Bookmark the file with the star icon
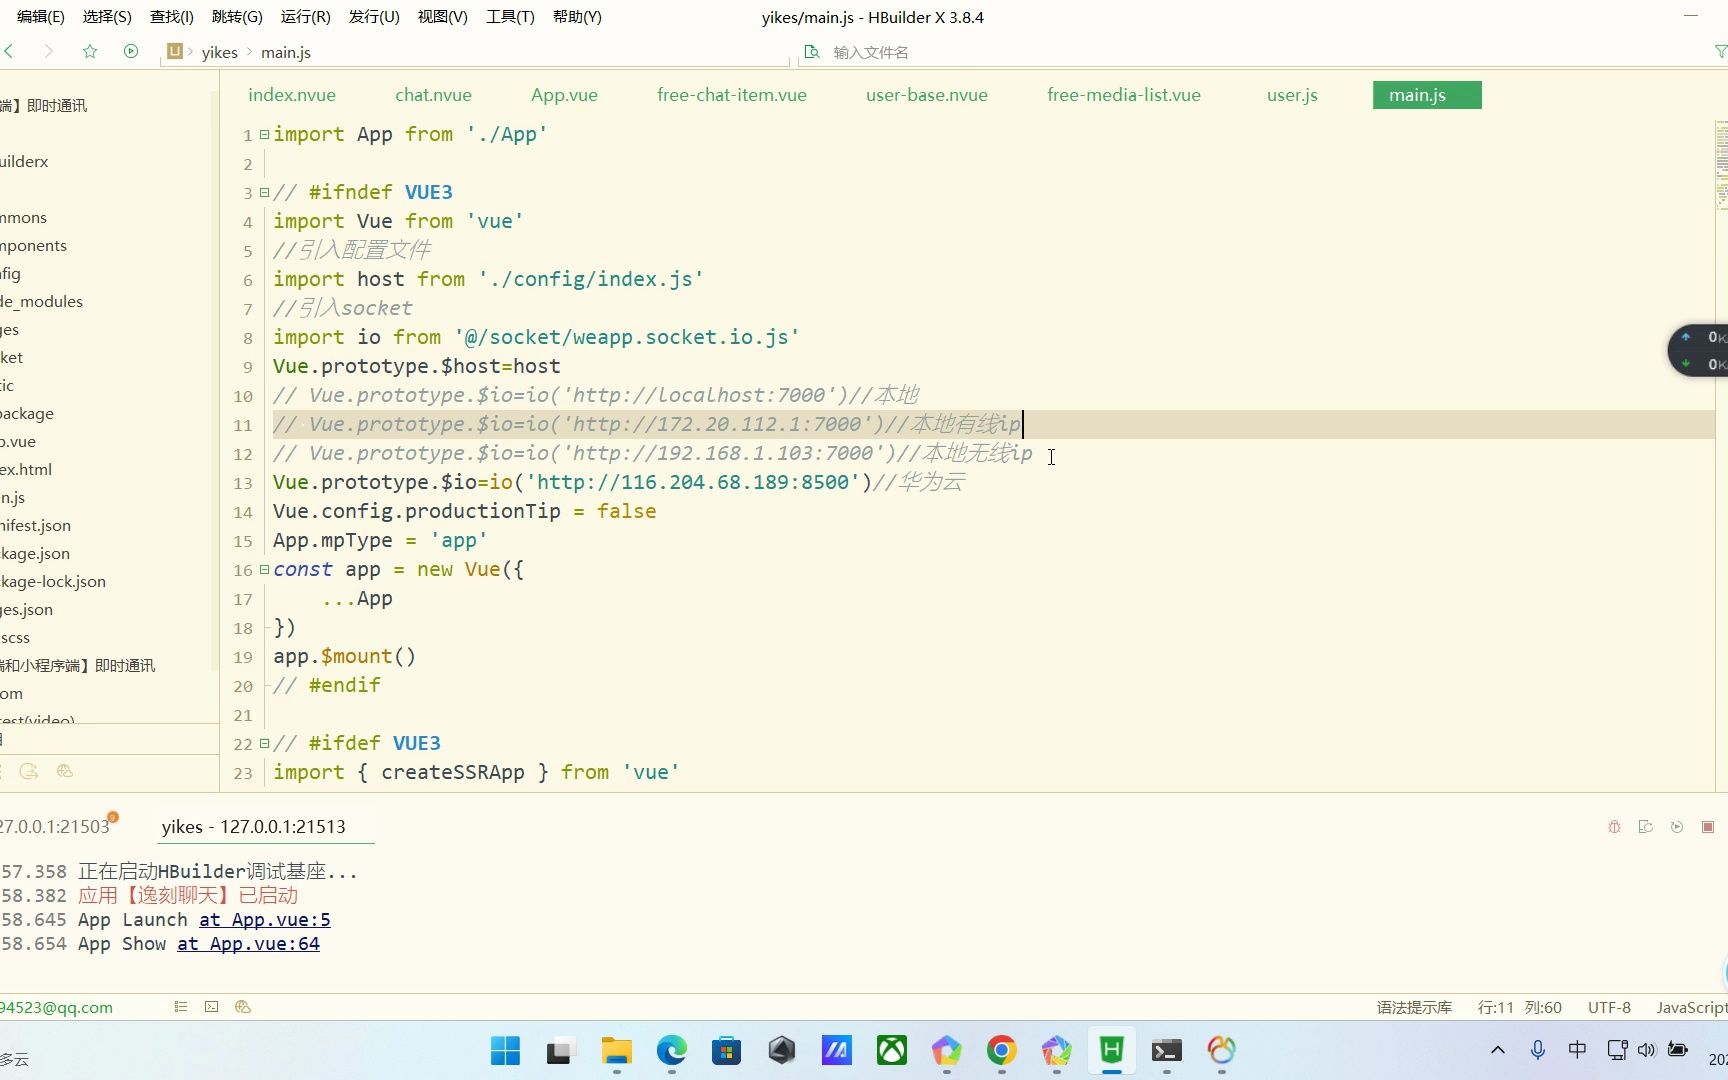 coord(90,51)
